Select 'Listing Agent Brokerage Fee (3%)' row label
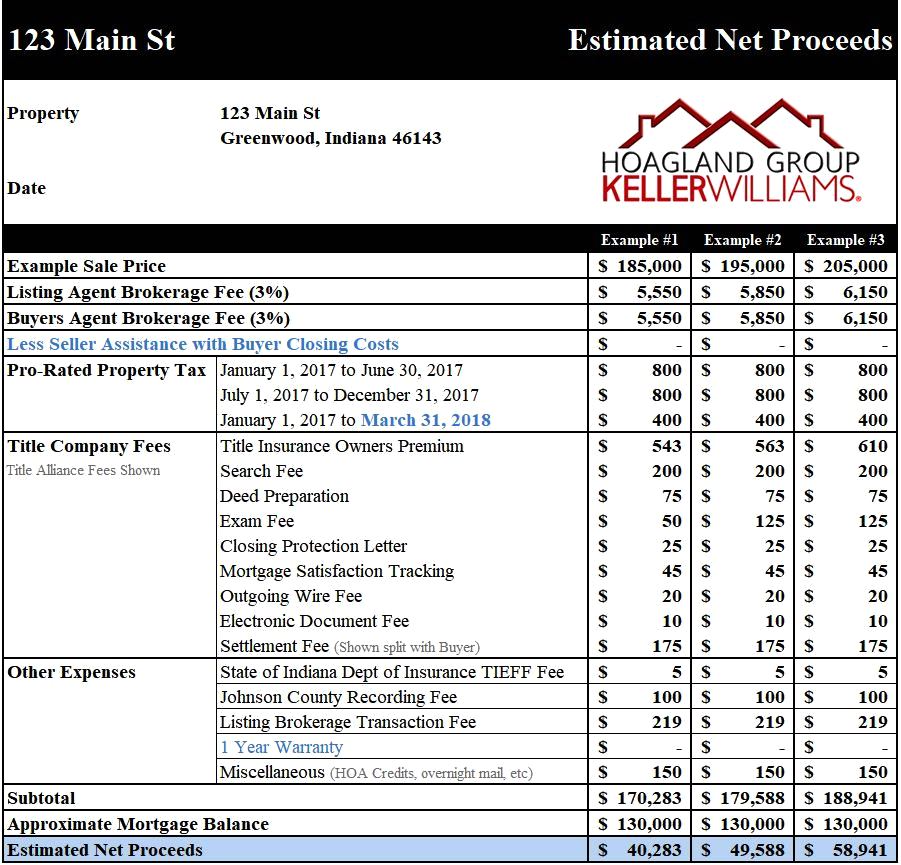Viewport: 901px width, 865px height. 148,293
